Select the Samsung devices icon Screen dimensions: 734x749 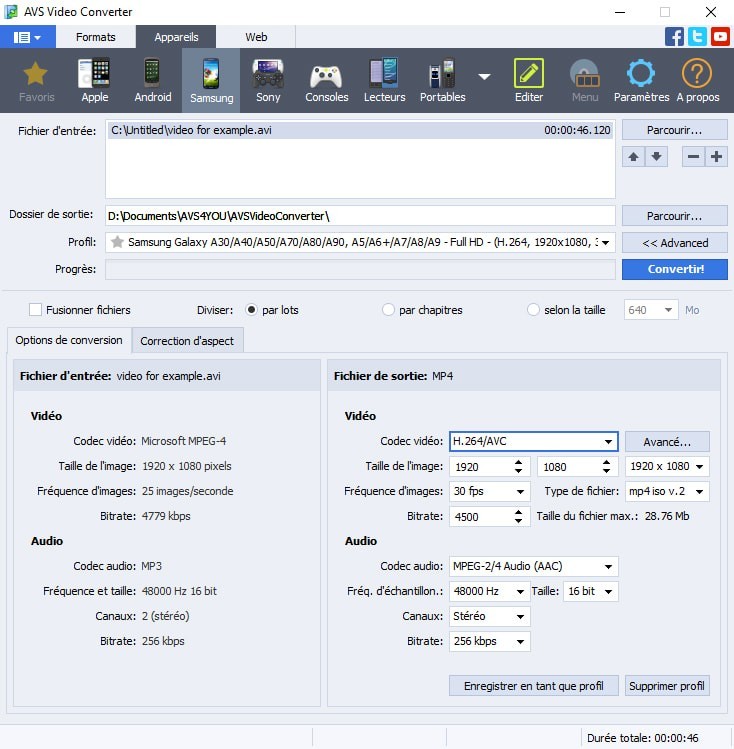[211, 80]
